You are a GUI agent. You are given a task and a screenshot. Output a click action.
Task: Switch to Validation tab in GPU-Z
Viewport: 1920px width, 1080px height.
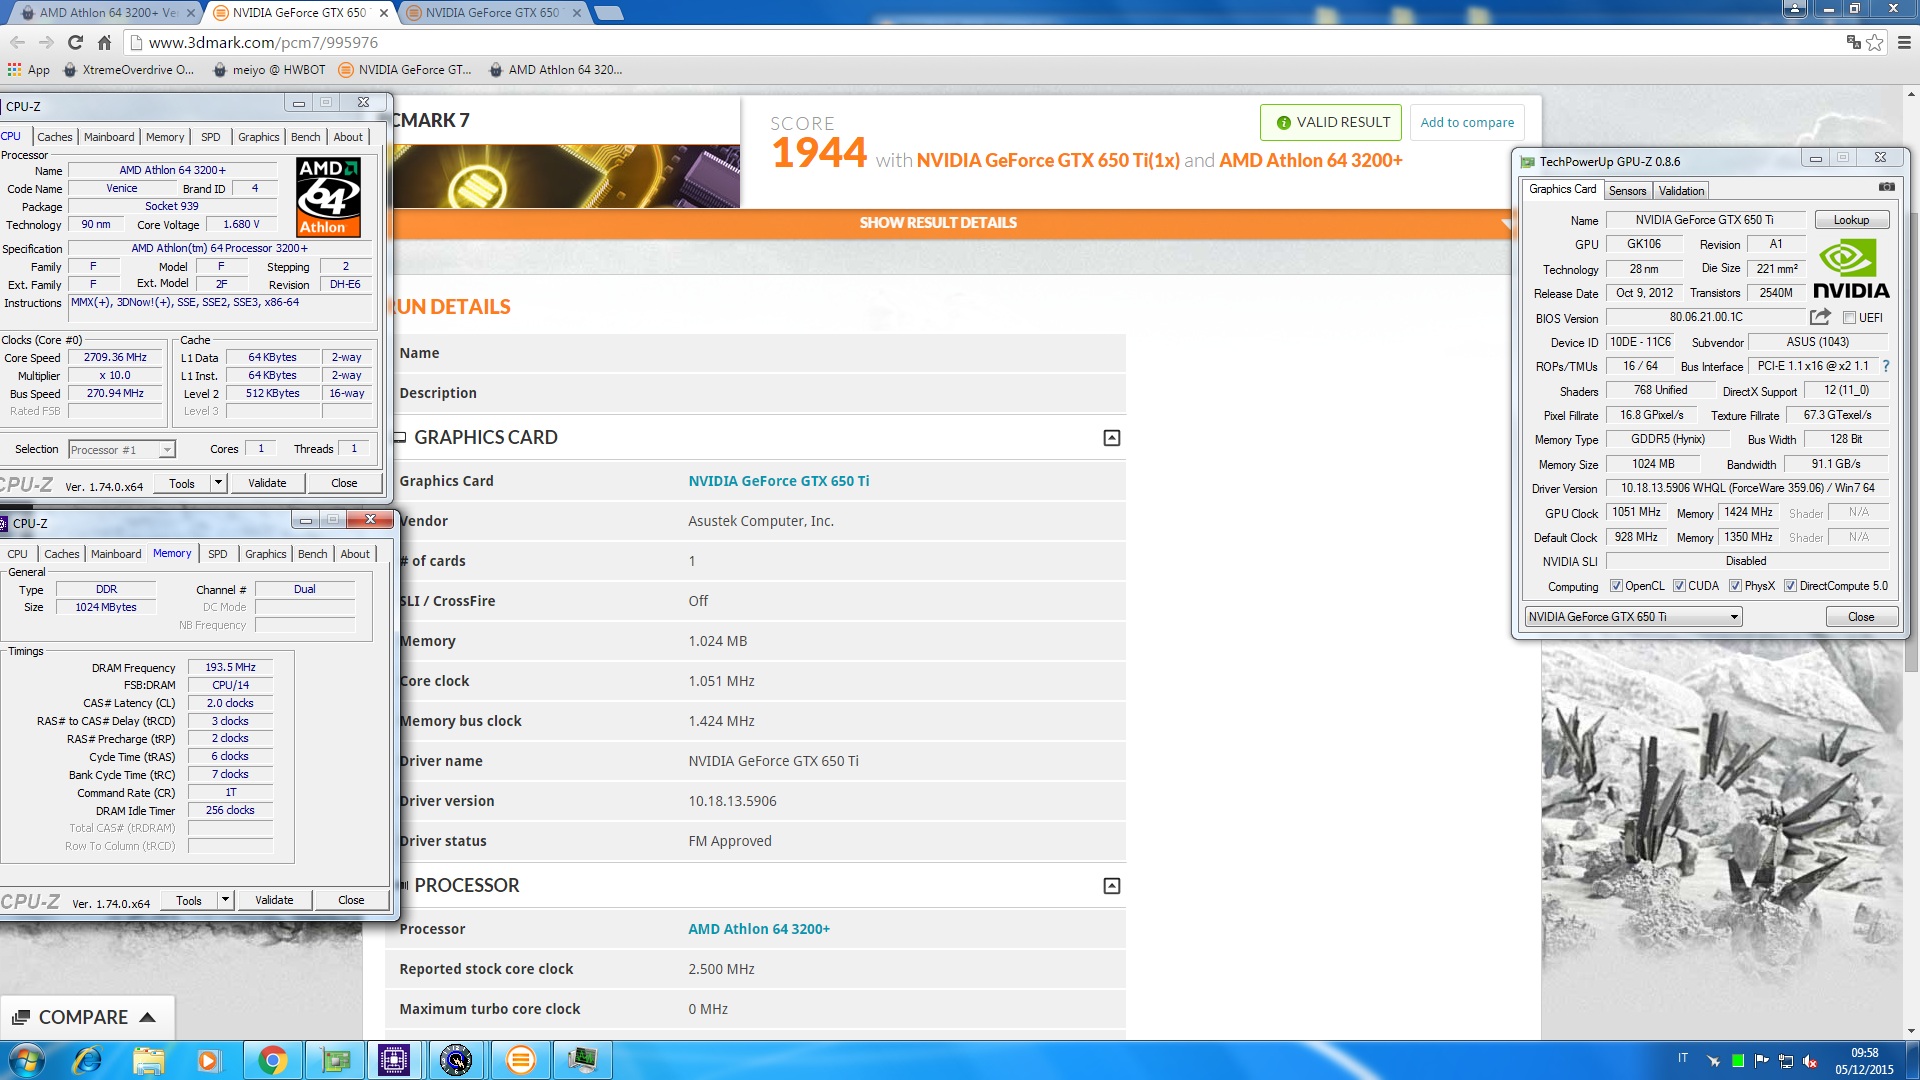(1681, 191)
